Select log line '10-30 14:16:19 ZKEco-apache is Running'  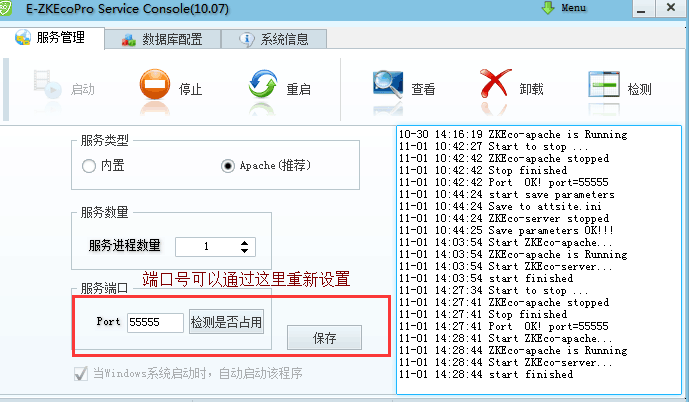[x=513, y=134]
